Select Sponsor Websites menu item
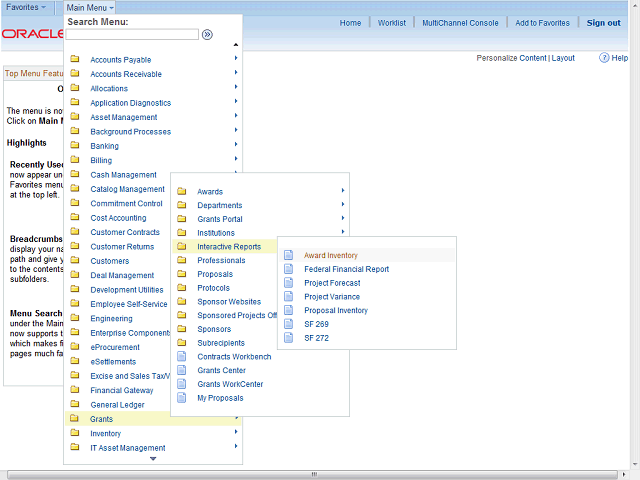 (x=229, y=302)
